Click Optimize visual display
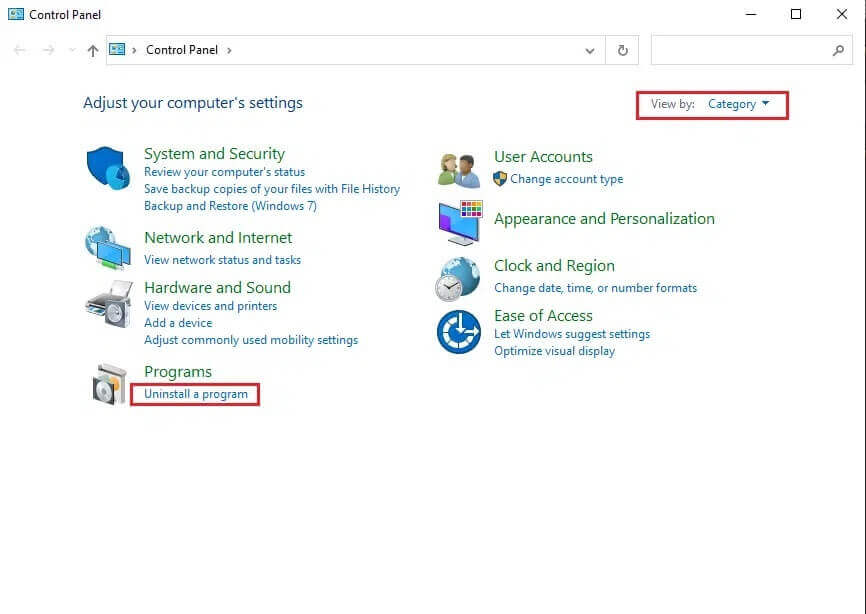Viewport: 866px width, 614px height. coord(554,351)
